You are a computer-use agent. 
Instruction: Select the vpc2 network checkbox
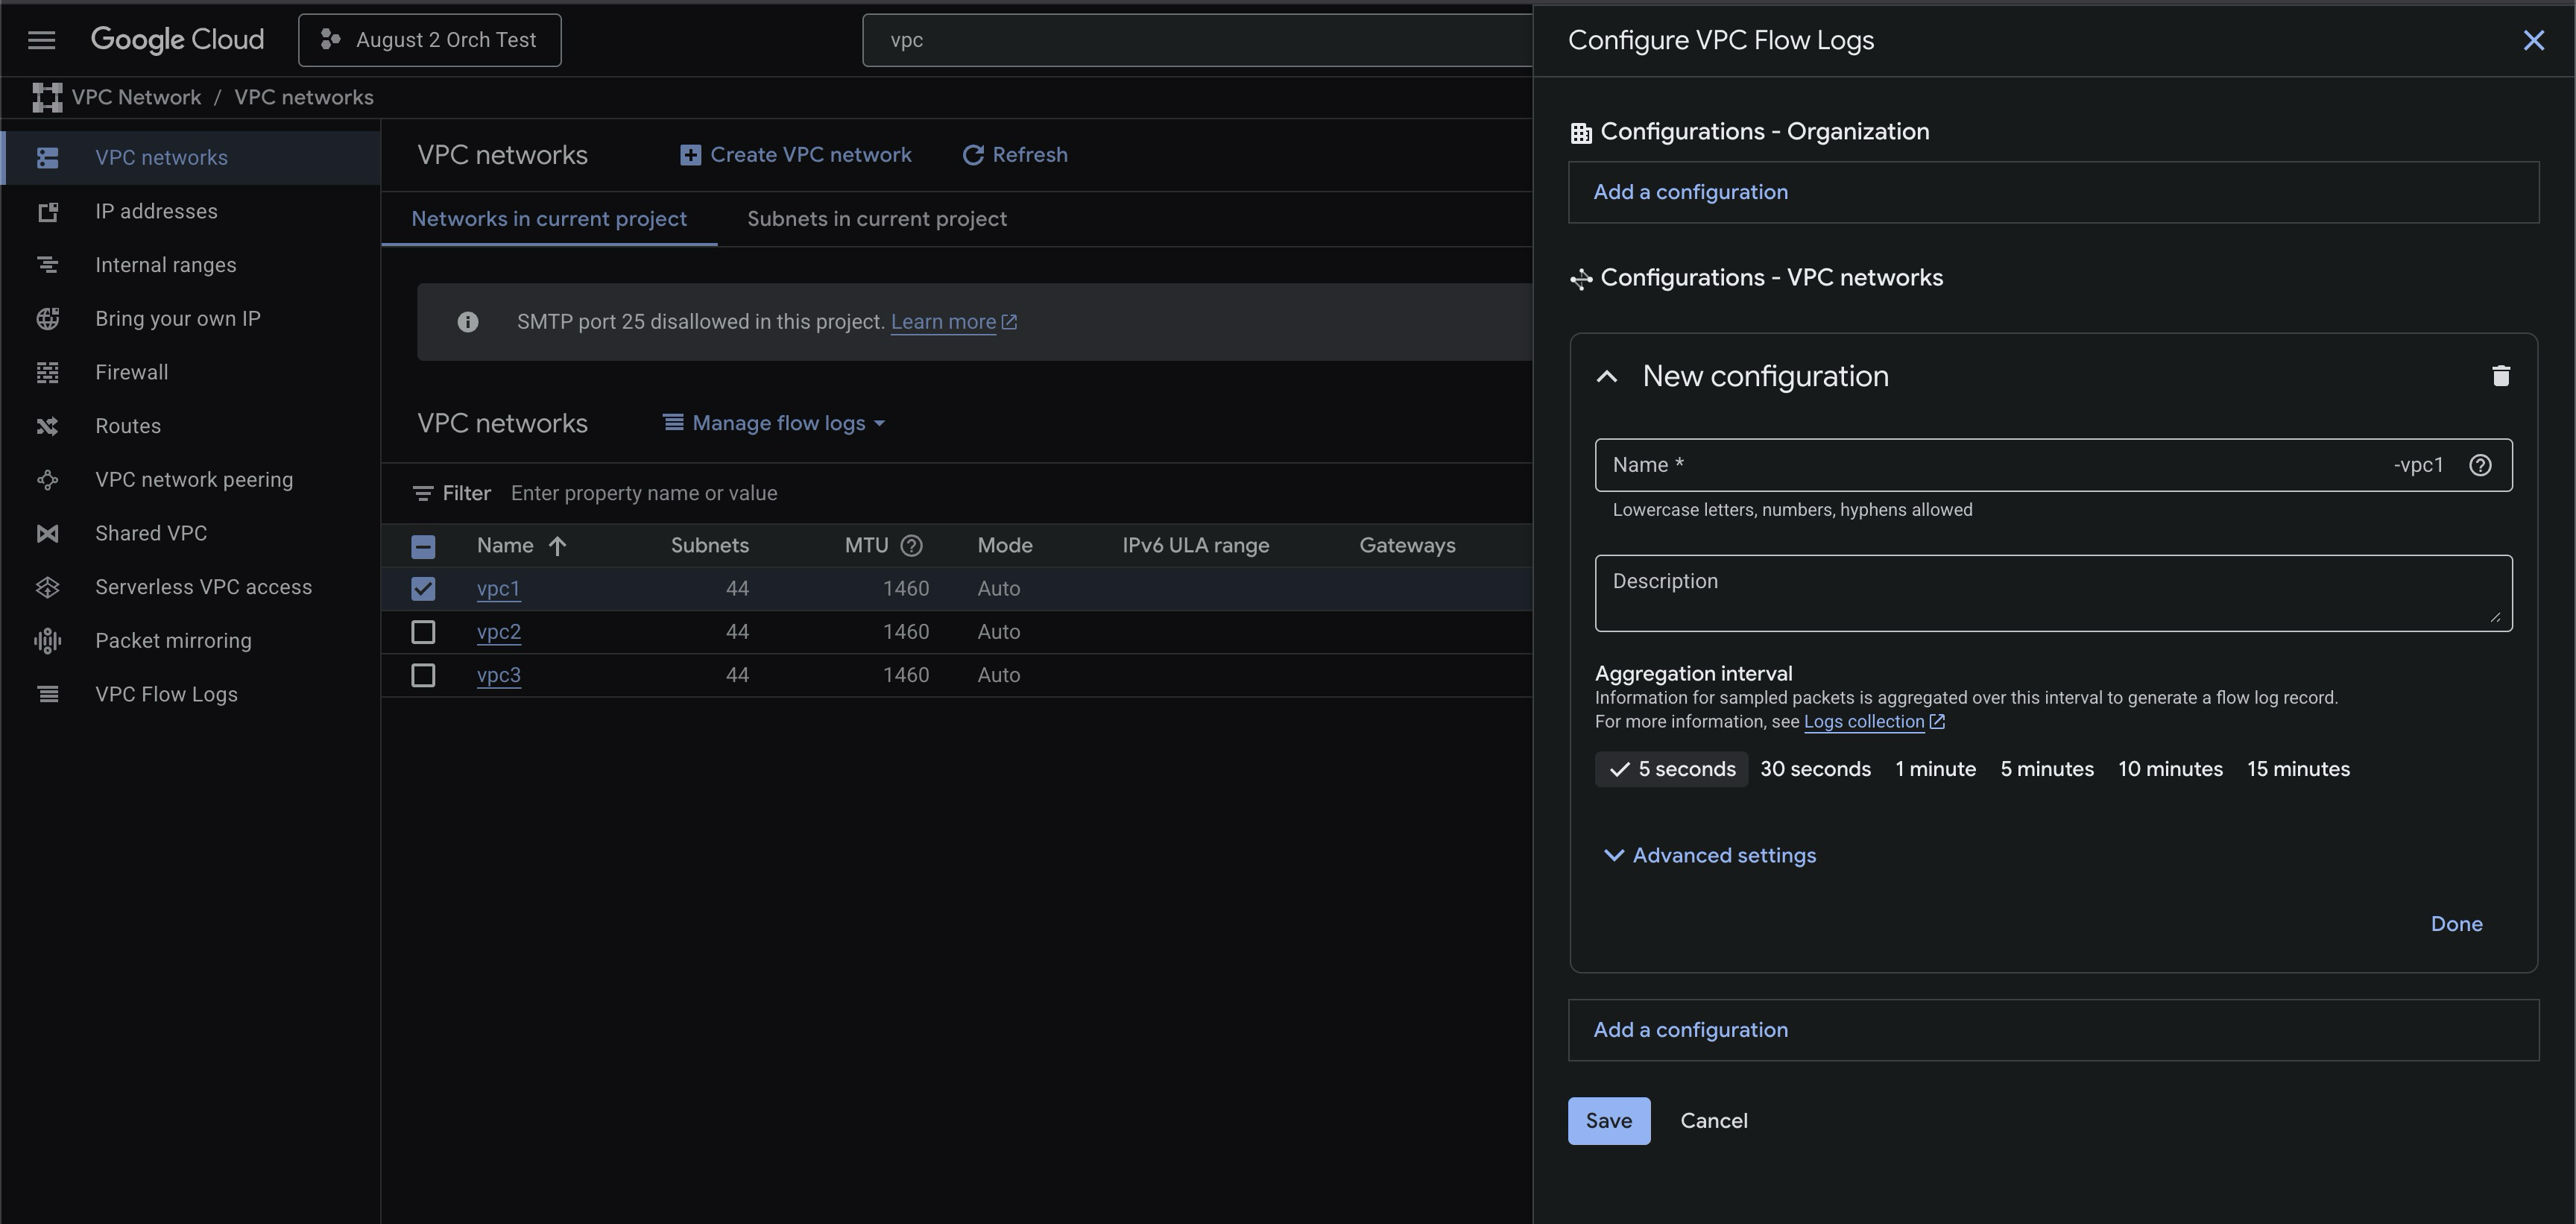point(423,632)
